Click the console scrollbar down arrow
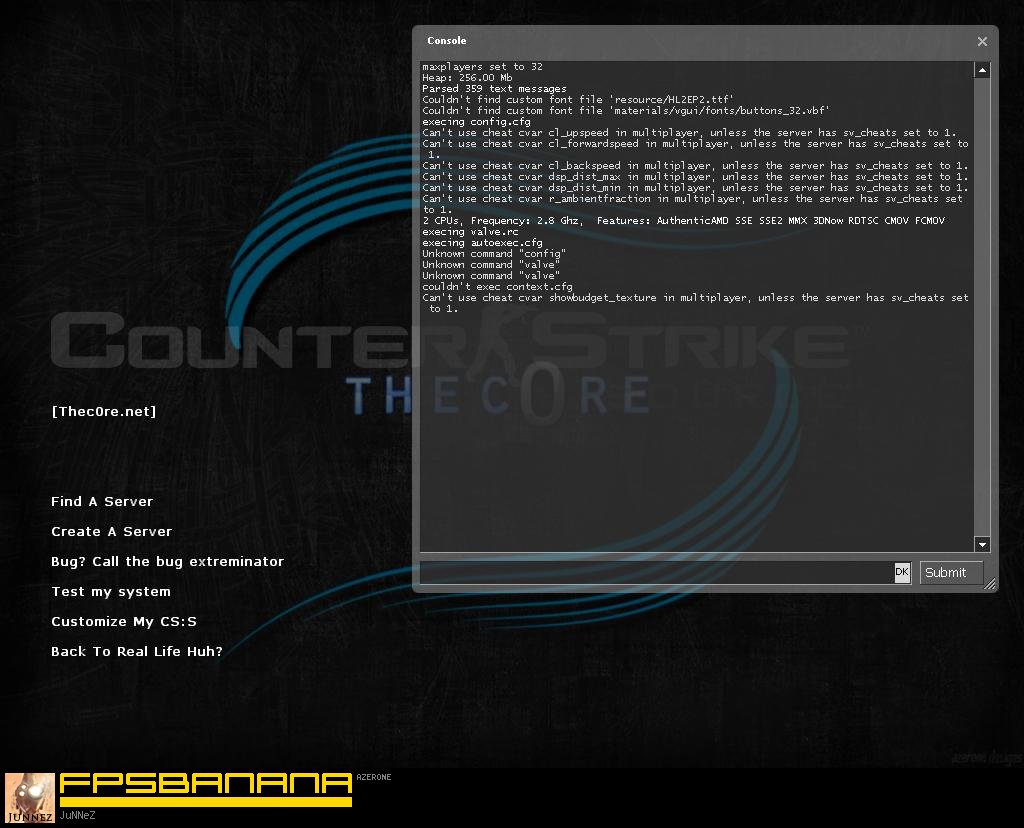Image resolution: width=1024 pixels, height=828 pixels. 982,544
